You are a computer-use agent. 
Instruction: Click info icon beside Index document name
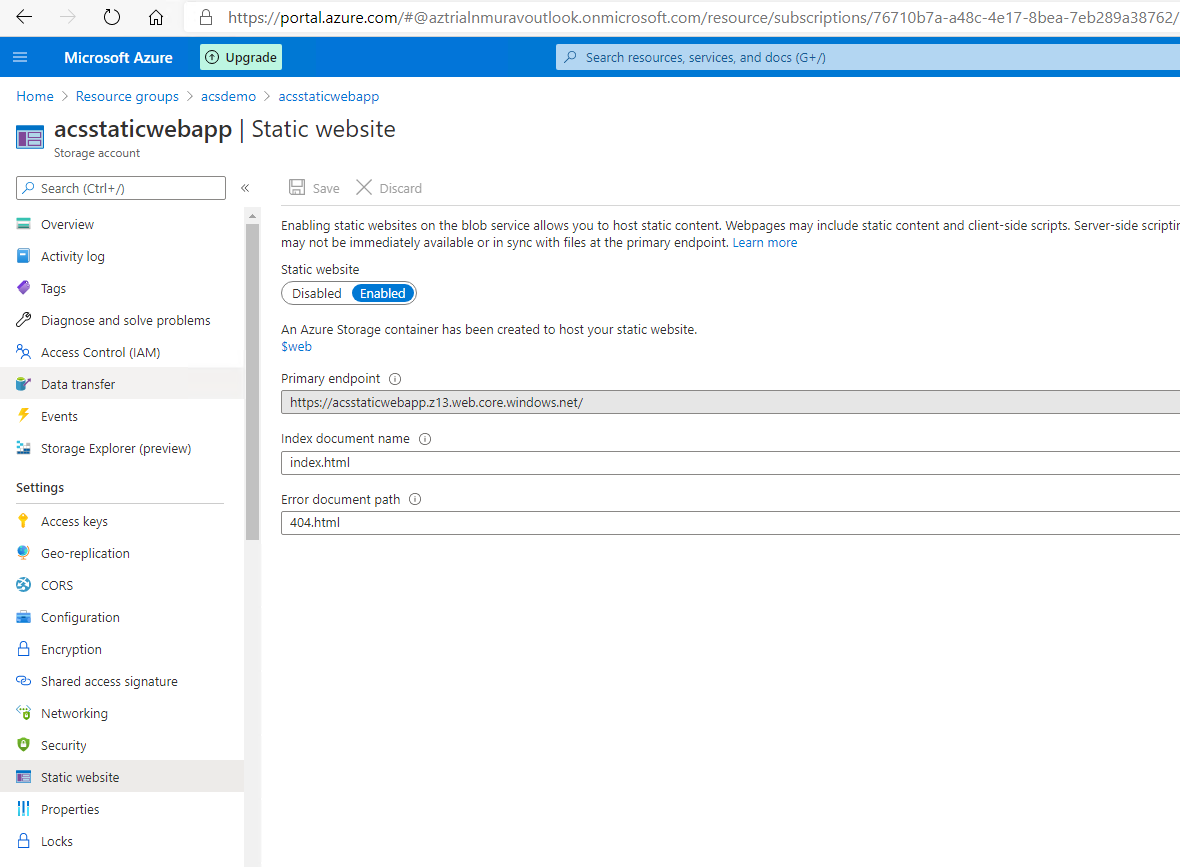(x=425, y=439)
